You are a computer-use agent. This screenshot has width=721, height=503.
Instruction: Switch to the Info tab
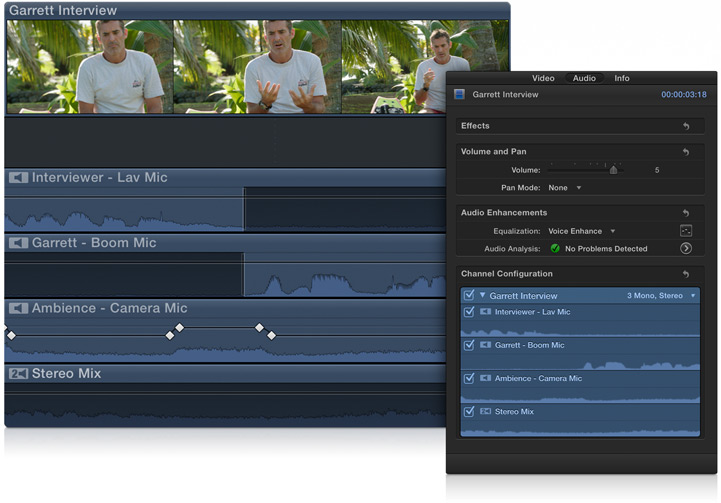pos(622,78)
